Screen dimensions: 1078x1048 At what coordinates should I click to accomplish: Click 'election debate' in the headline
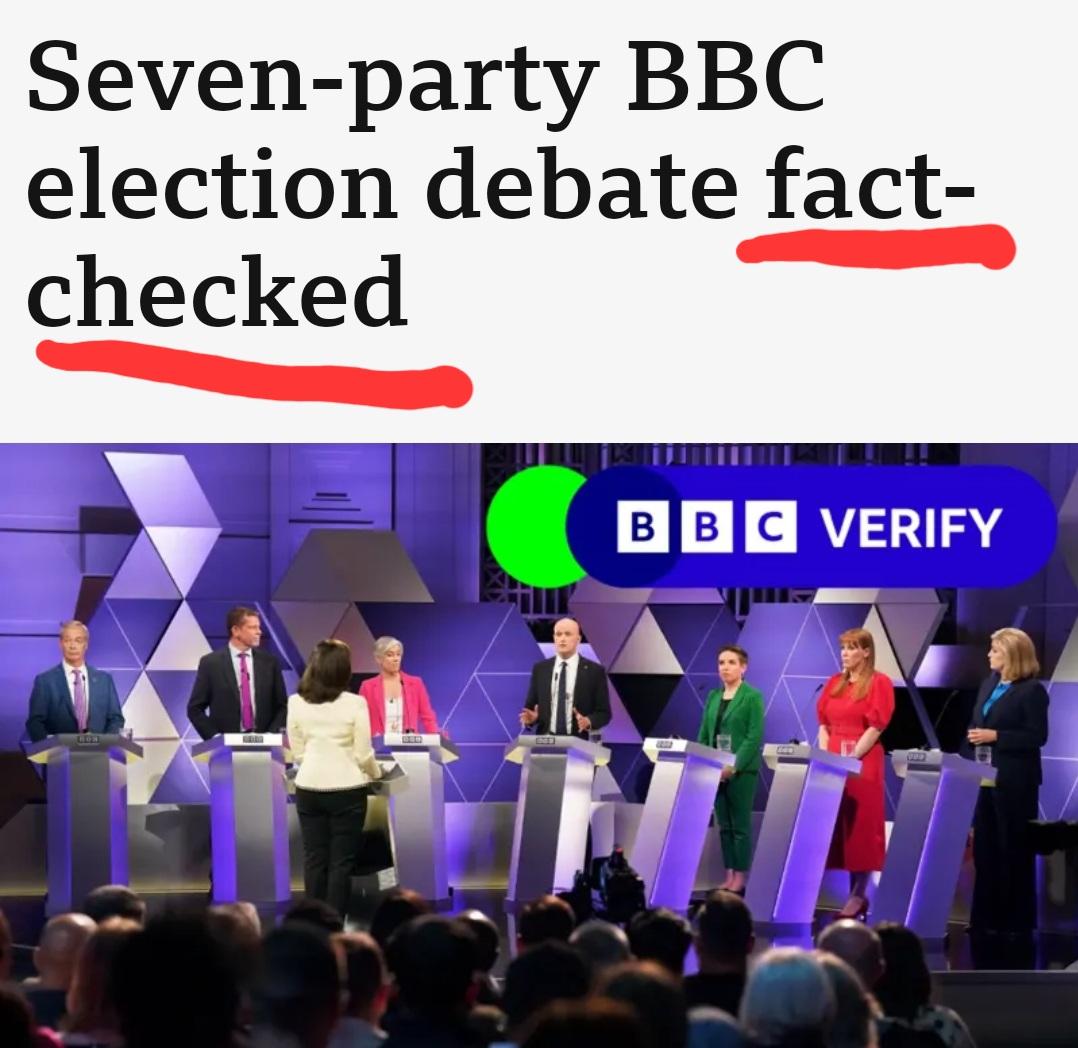(382, 184)
